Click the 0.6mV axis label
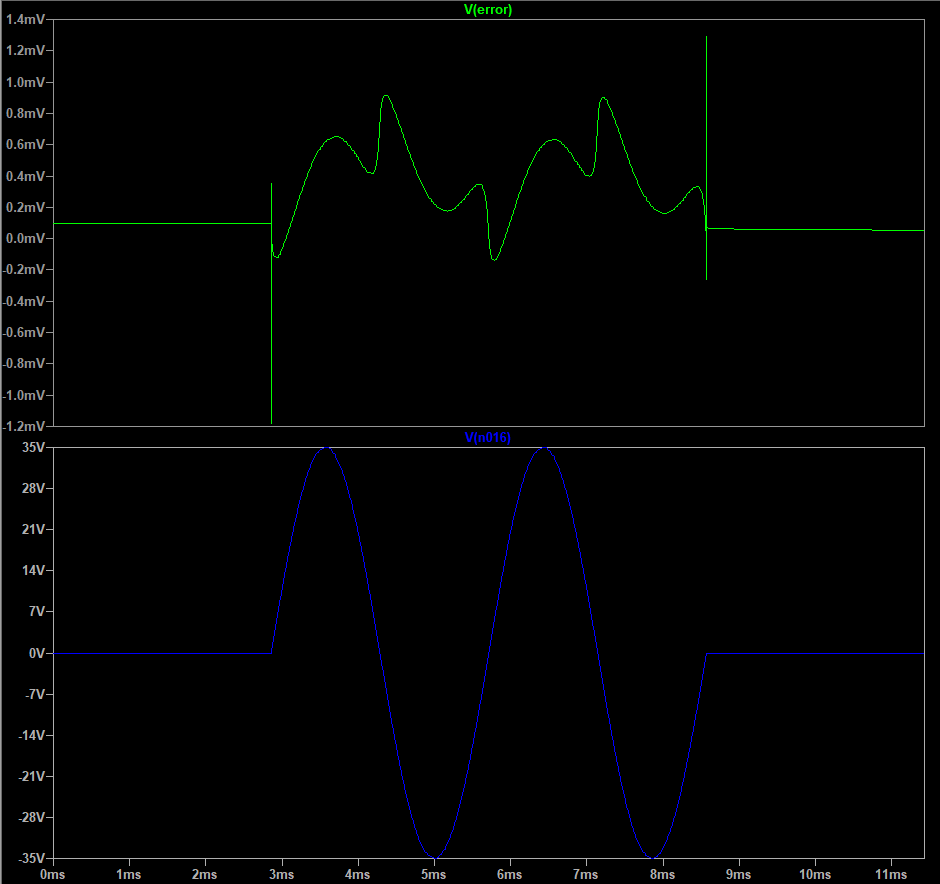 pos(25,144)
